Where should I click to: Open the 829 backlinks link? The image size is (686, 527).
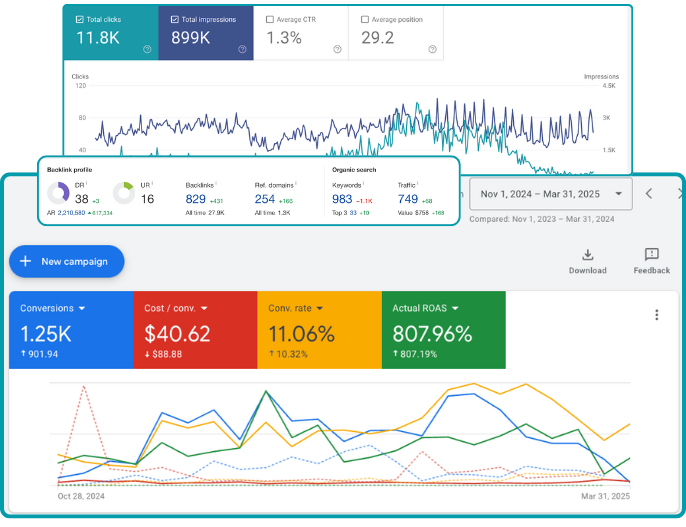[196, 199]
